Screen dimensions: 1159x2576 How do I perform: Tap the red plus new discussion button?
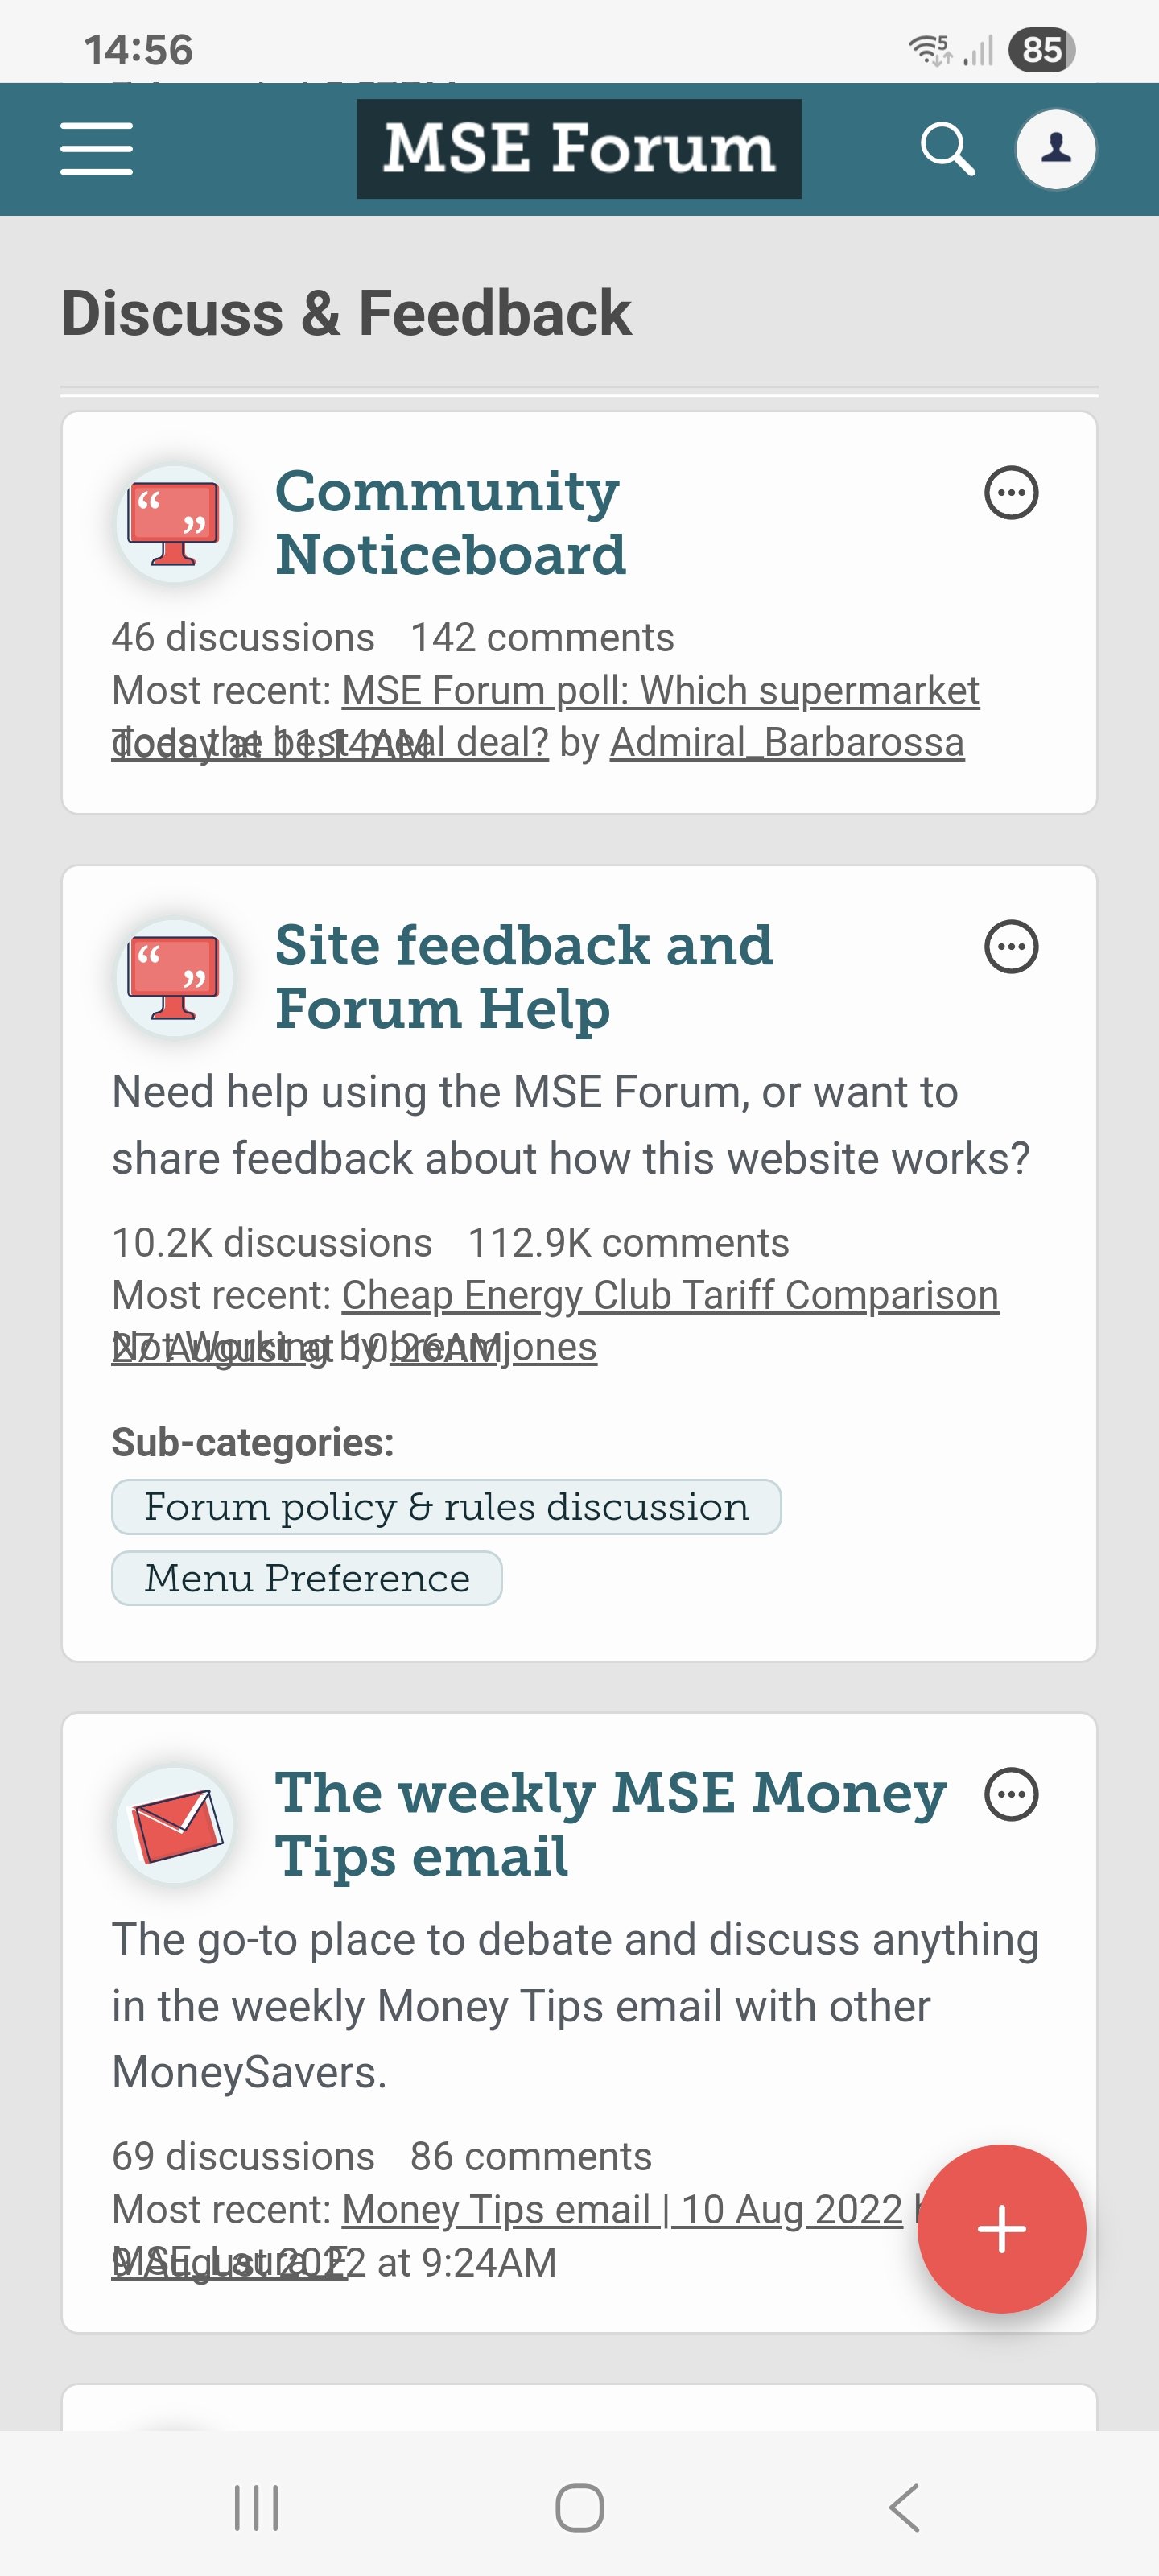1001,2229
